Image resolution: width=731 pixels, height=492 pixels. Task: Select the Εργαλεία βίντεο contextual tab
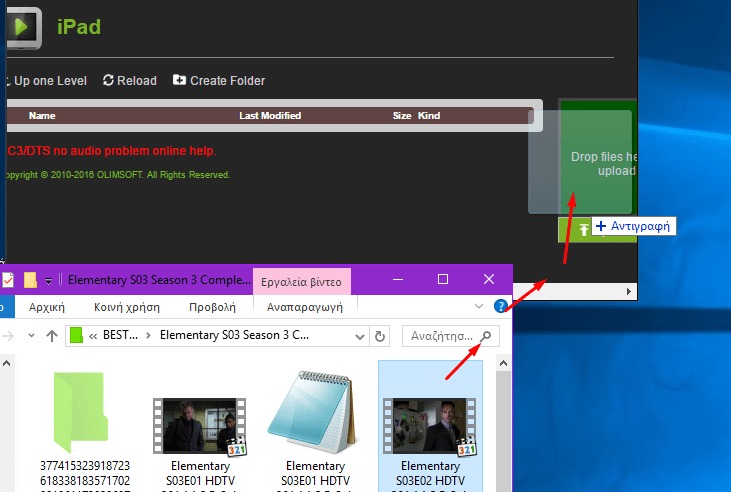click(x=301, y=282)
